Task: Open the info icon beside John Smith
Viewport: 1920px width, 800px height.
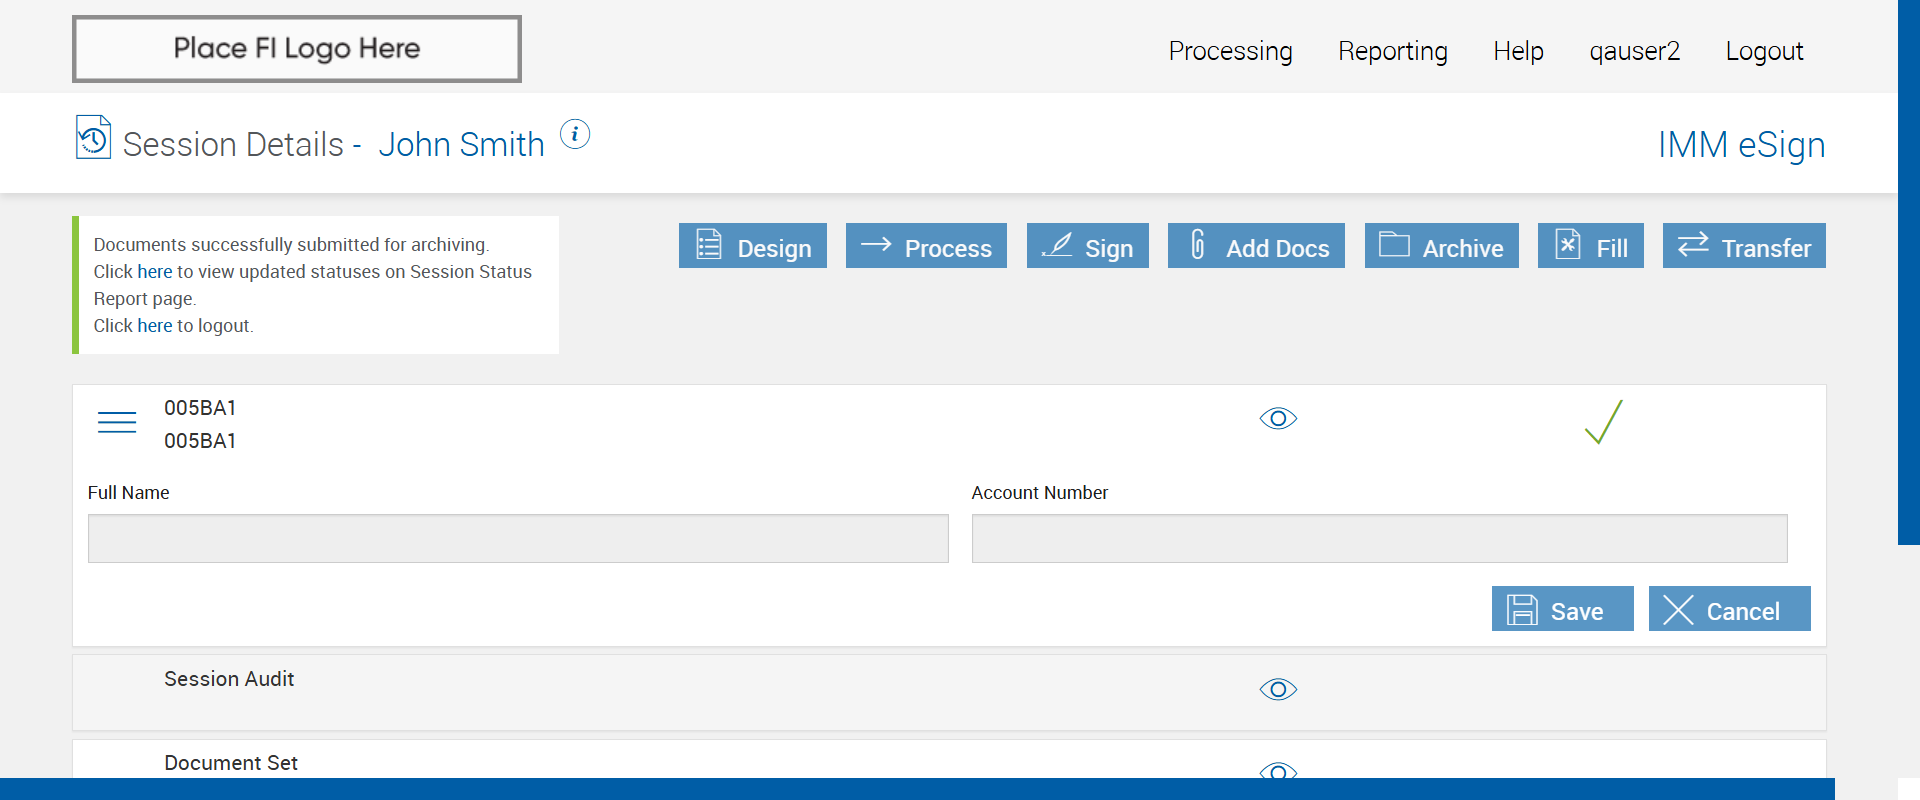Action: pyautogui.click(x=575, y=134)
